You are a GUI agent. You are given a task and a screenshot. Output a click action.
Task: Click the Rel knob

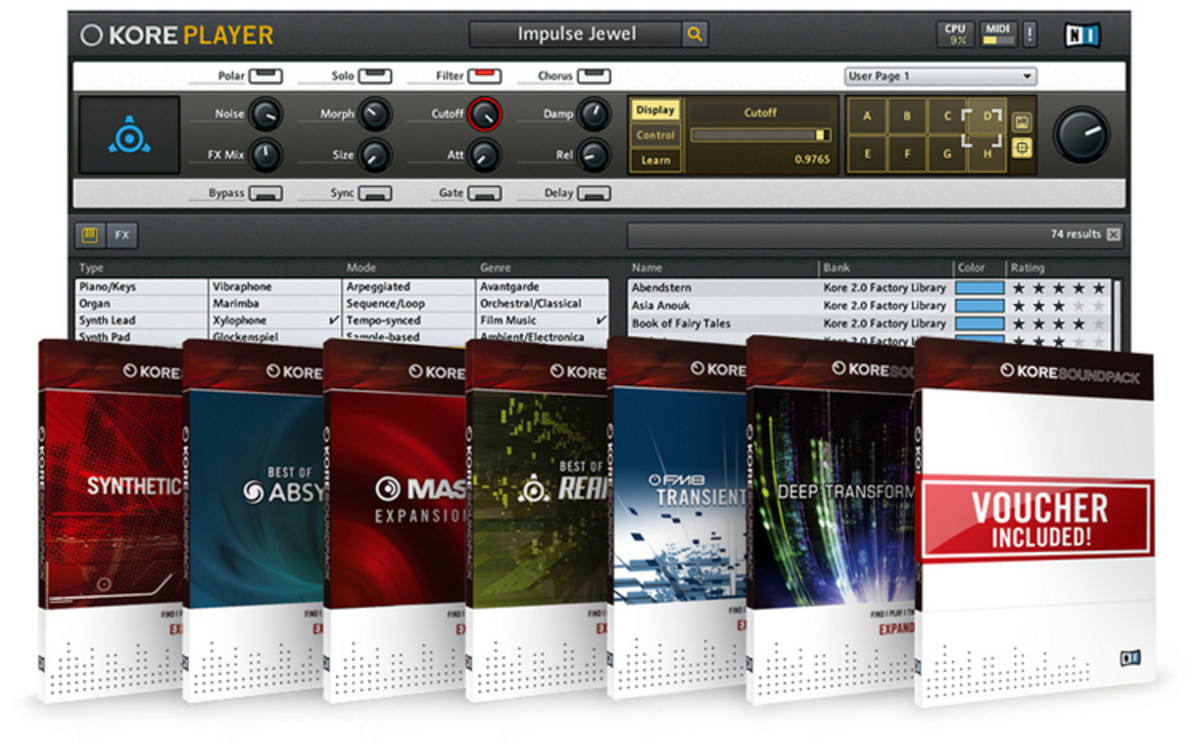click(594, 155)
